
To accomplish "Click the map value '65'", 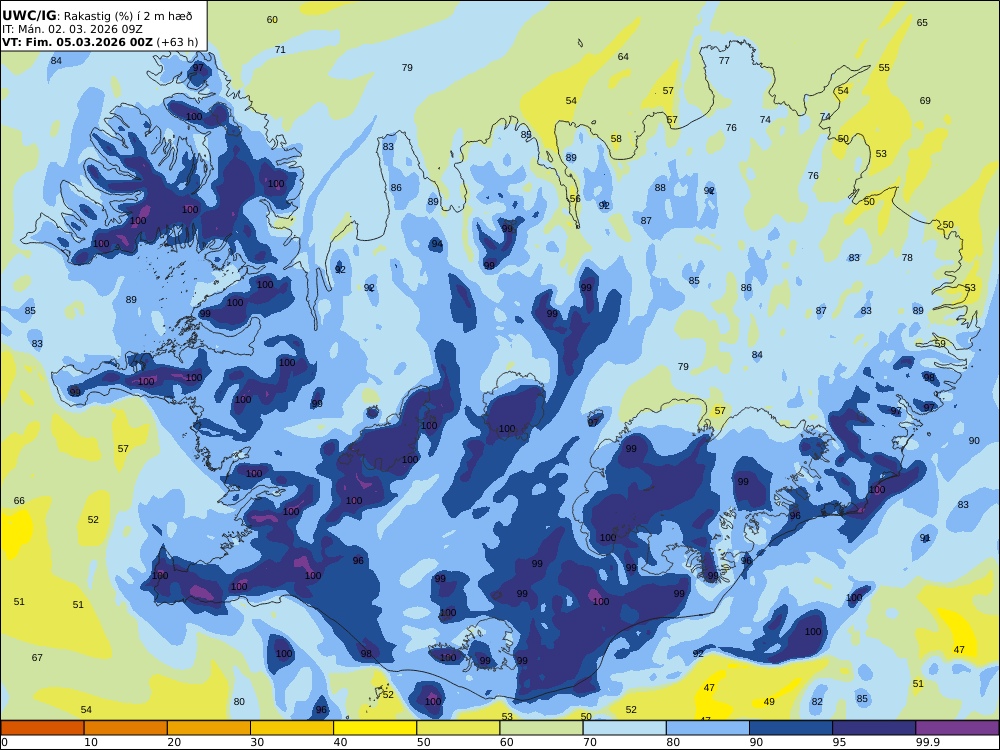I will tap(922, 23).
